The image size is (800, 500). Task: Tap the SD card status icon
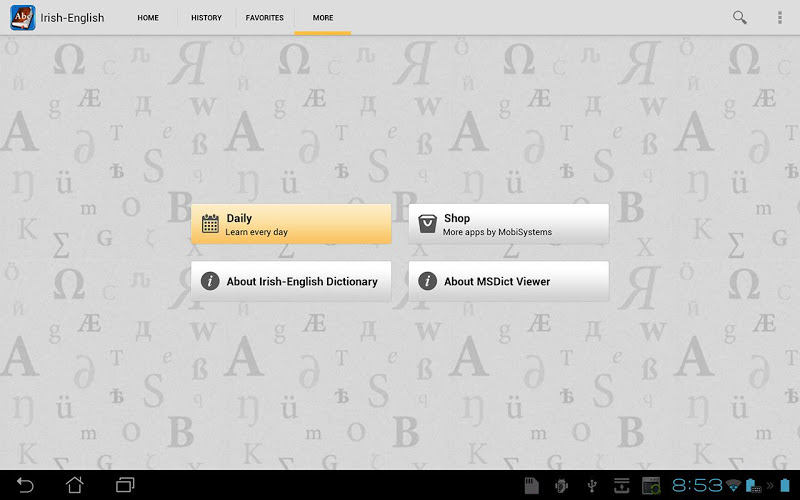point(532,486)
